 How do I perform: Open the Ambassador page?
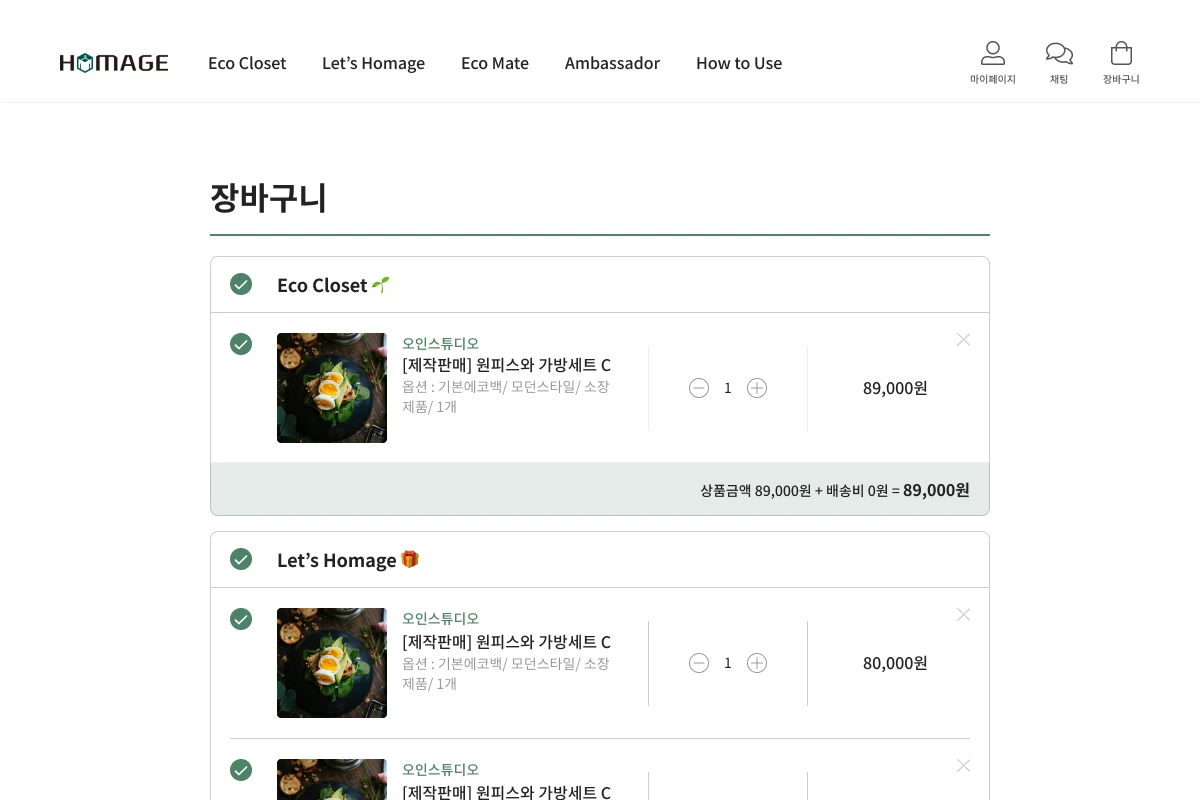pos(612,63)
